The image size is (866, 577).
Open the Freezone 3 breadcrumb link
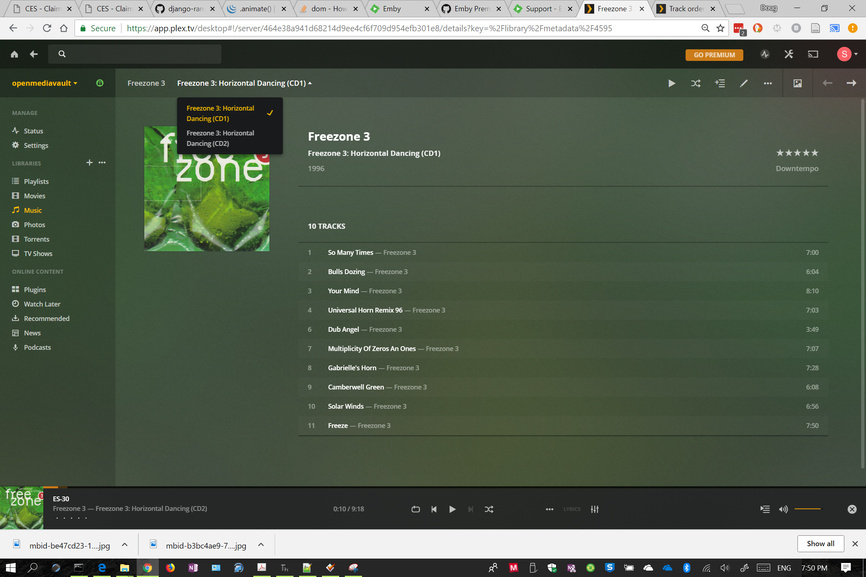pos(146,83)
